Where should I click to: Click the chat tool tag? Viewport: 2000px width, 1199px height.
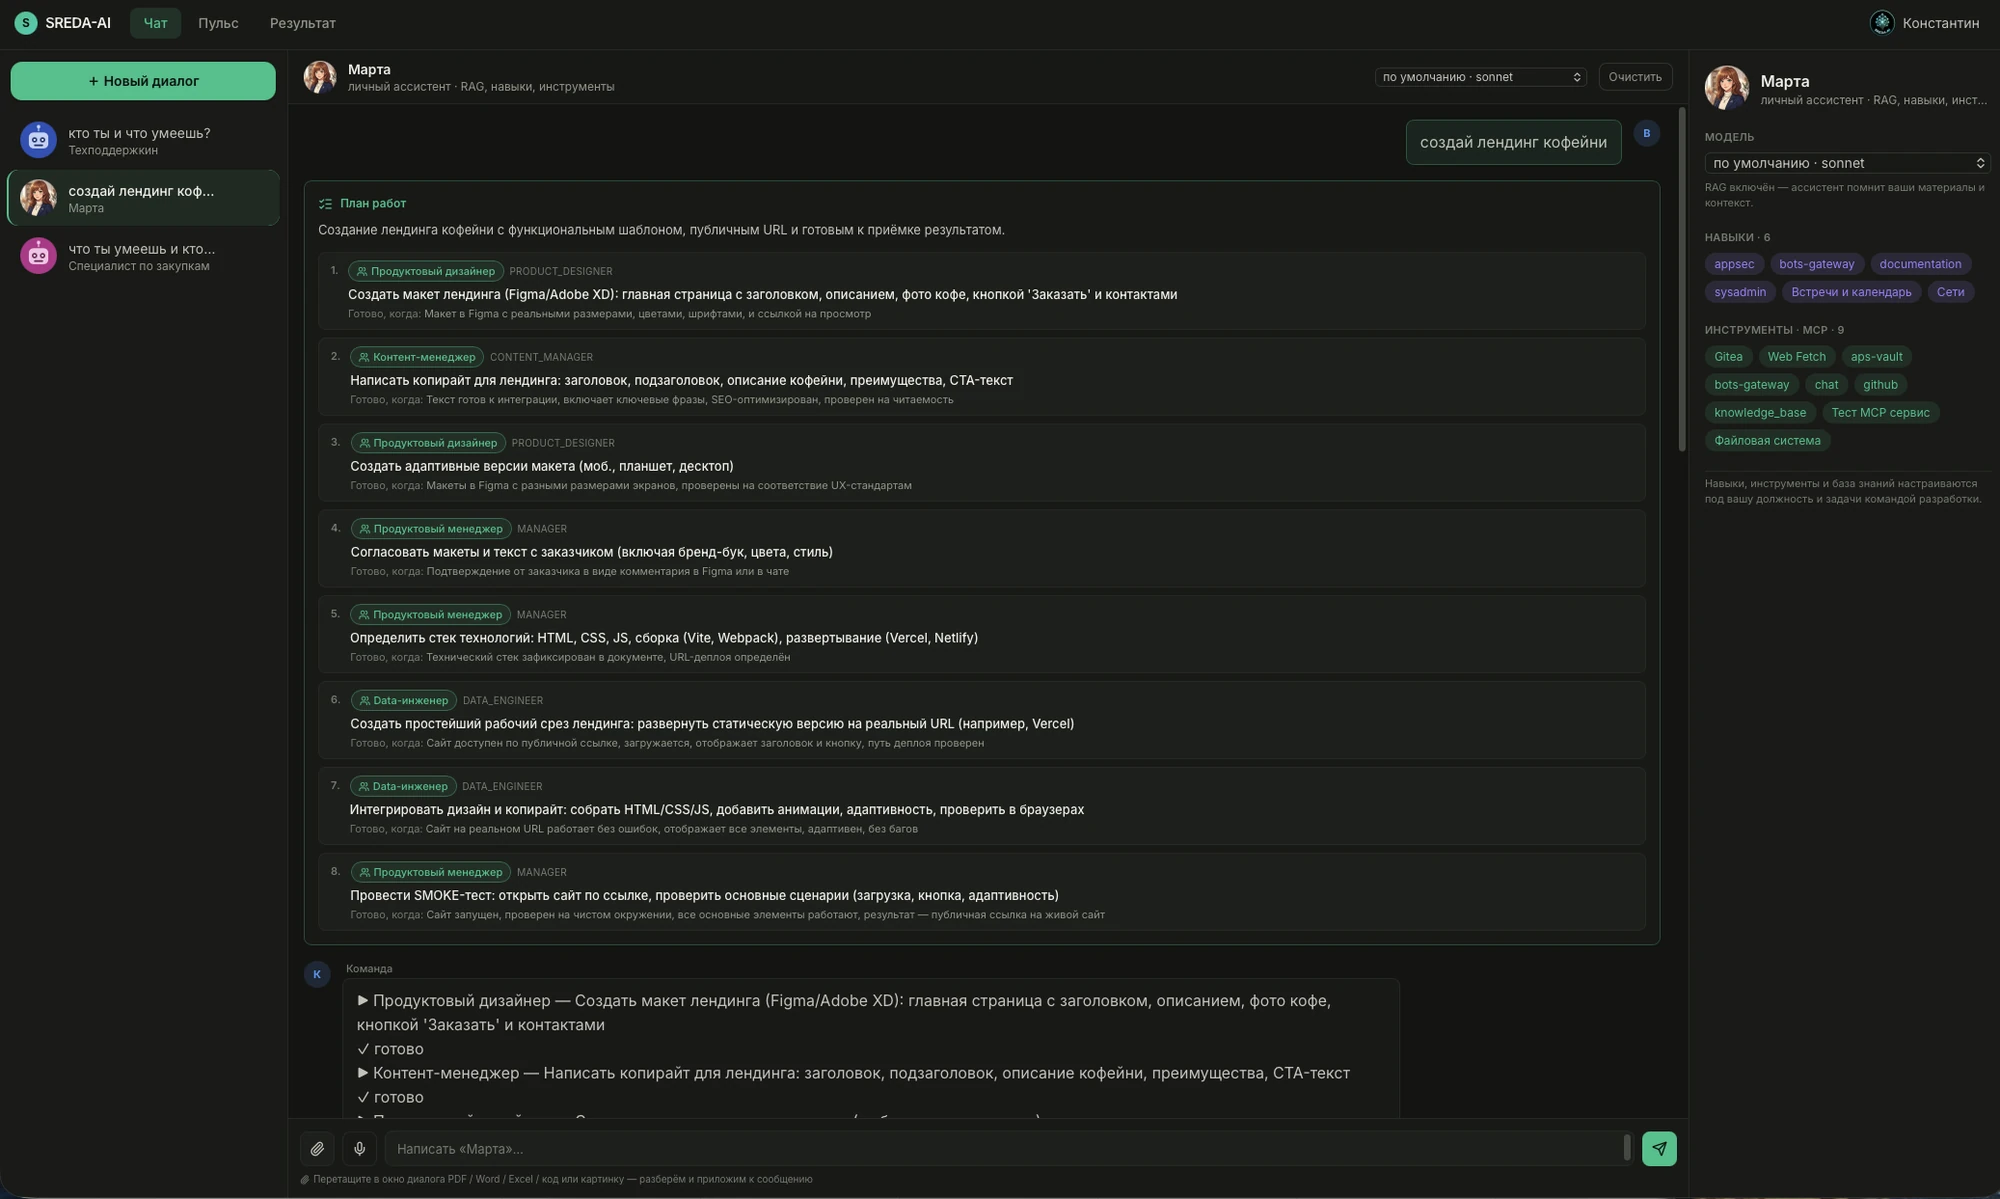(x=1826, y=385)
